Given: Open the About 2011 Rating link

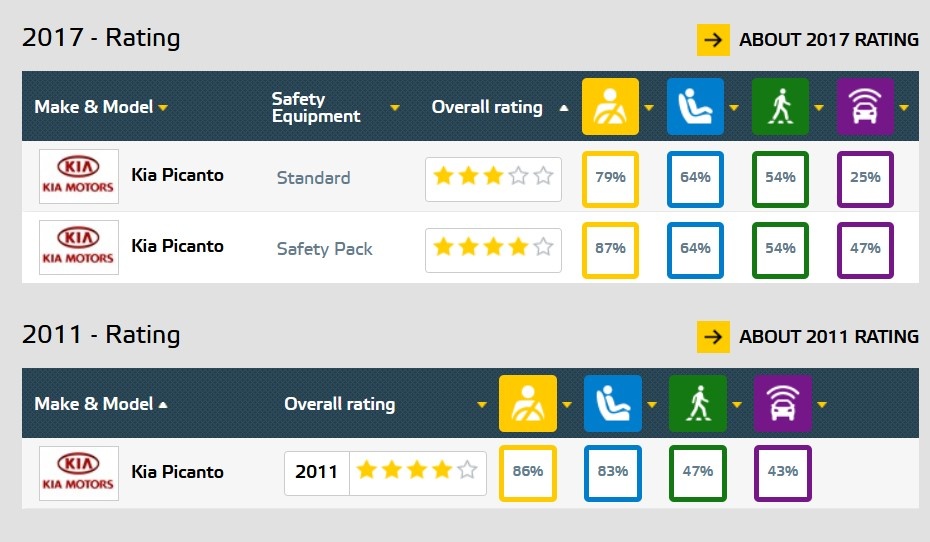Looking at the screenshot, I should pyautogui.click(x=808, y=337).
